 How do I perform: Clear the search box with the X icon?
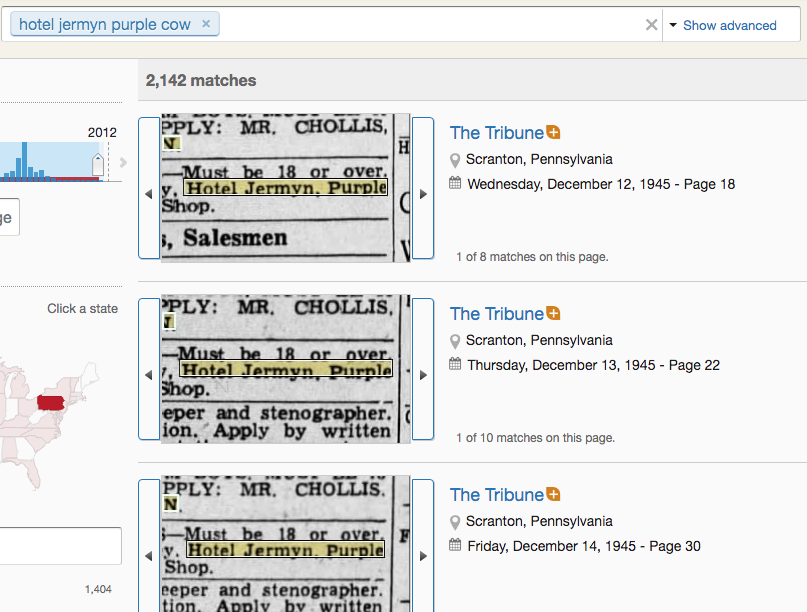click(x=651, y=25)
